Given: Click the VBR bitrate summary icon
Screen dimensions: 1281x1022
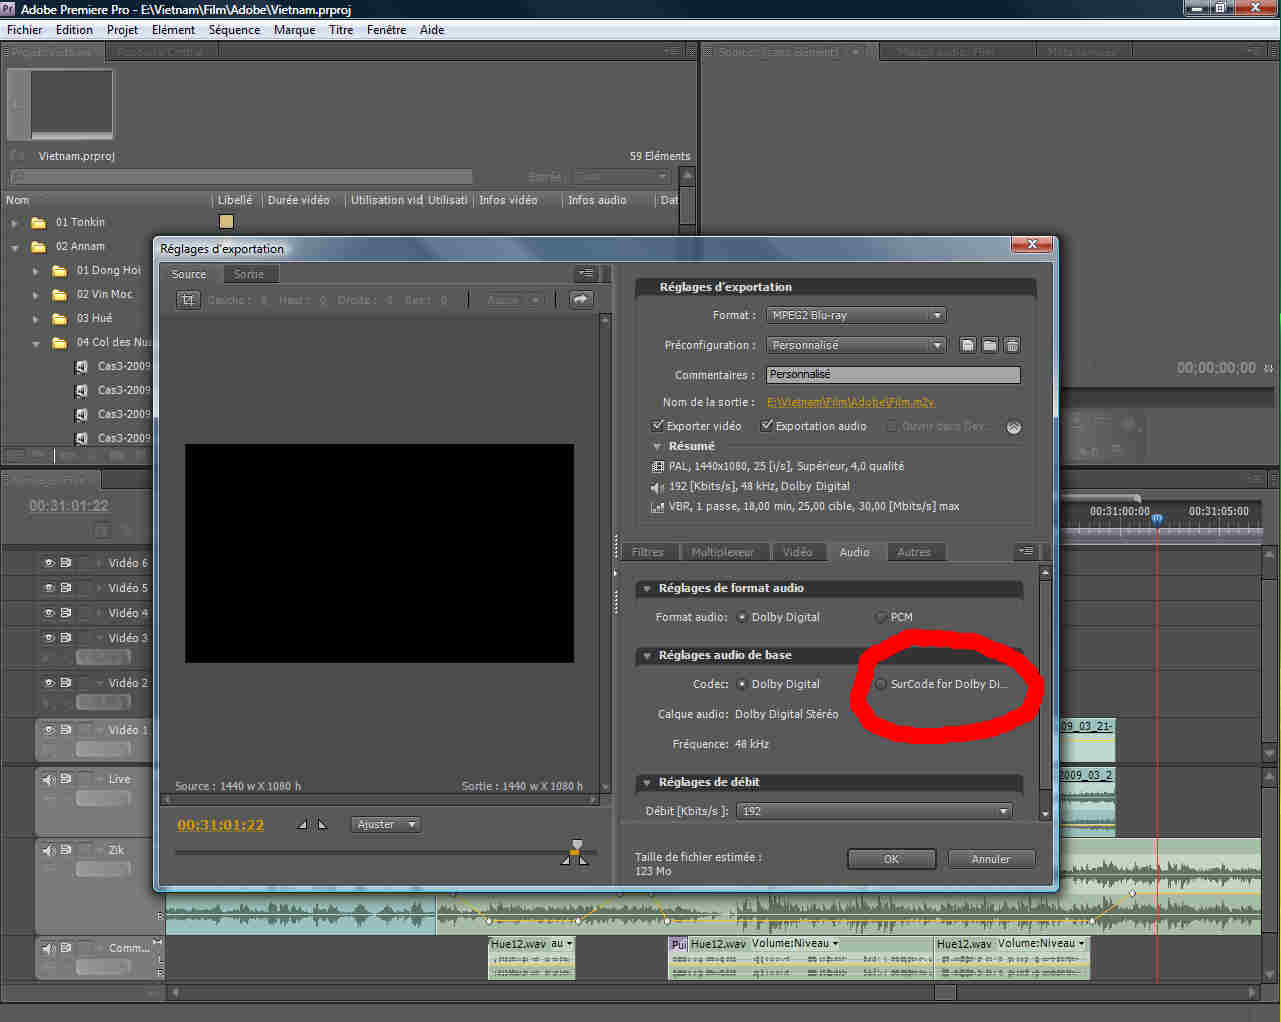Looking at the screenshot, I should pos(657,507).
